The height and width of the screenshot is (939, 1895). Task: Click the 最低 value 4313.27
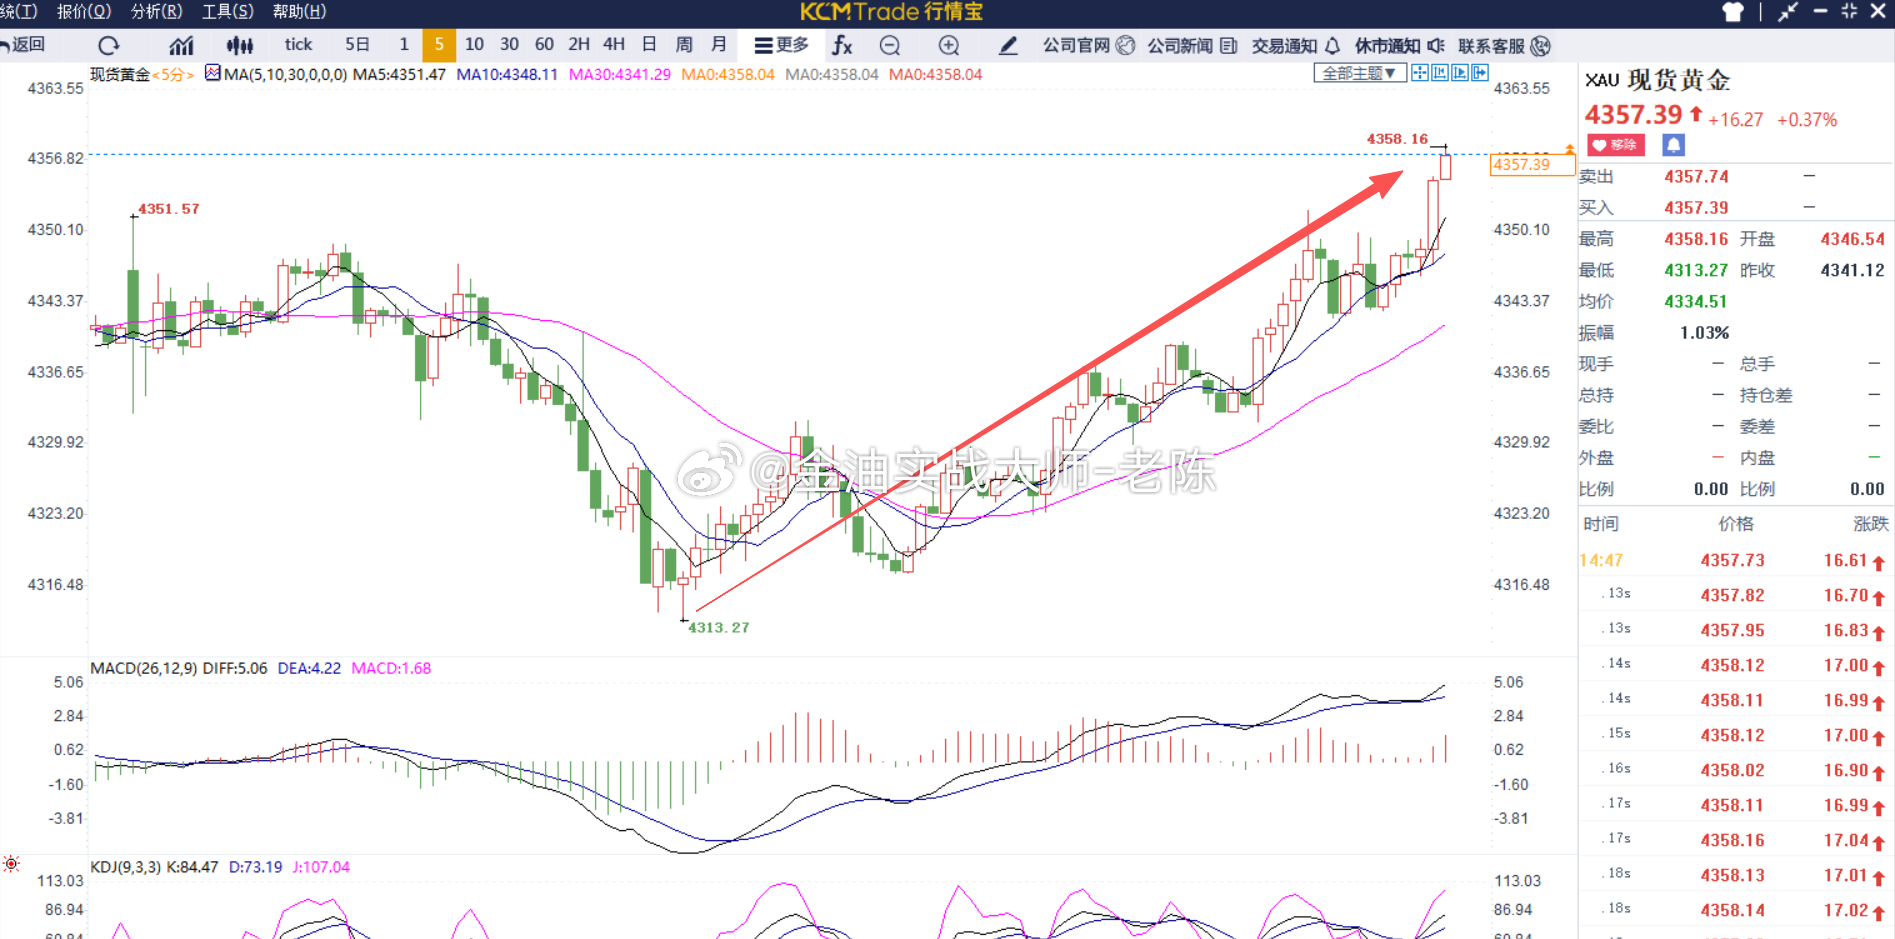(x=1696, y=270)
